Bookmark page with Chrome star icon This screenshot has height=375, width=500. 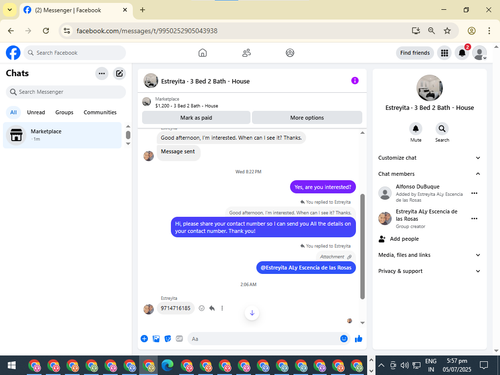447,31
